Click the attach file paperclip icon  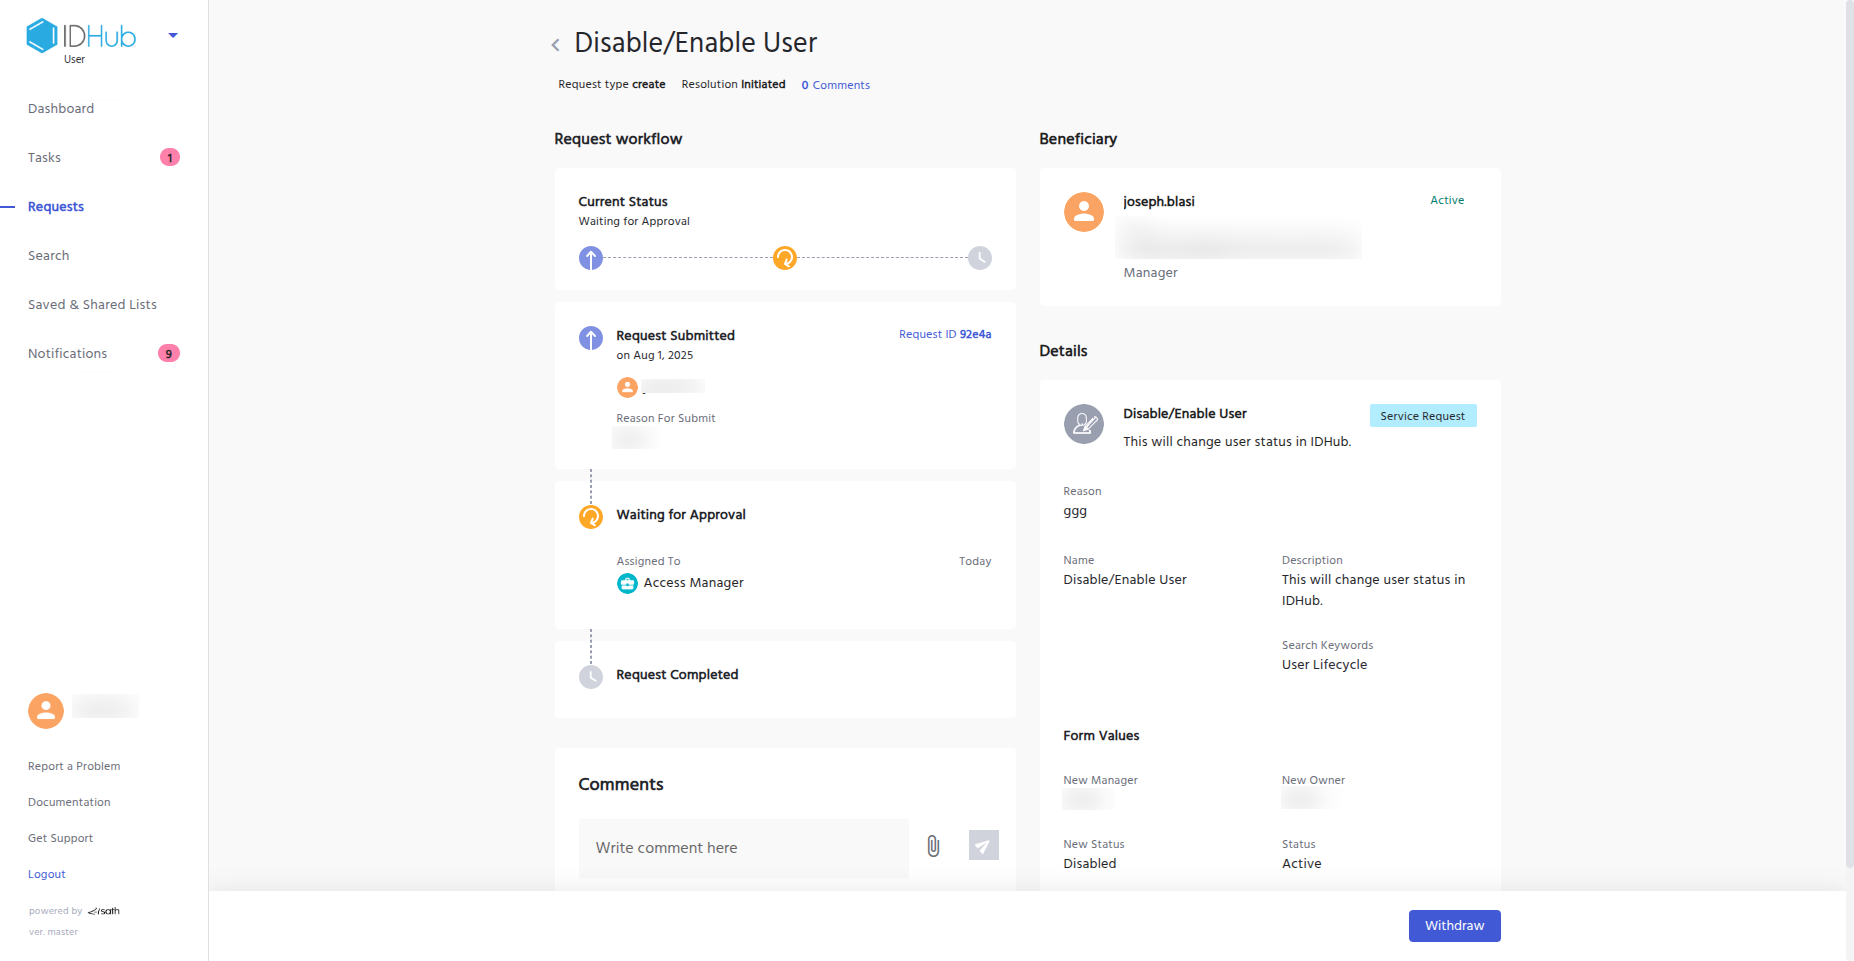933,846
